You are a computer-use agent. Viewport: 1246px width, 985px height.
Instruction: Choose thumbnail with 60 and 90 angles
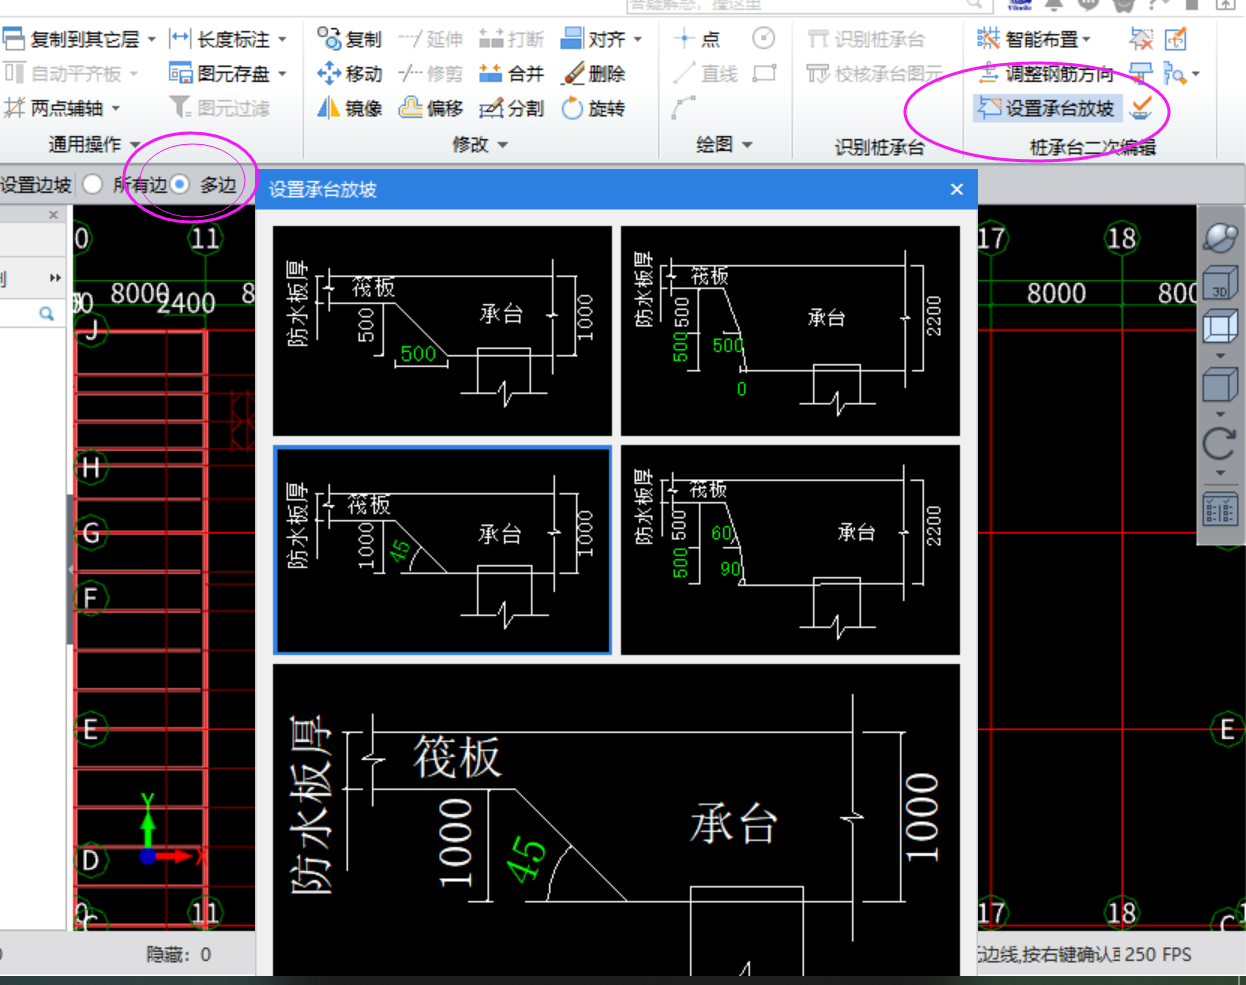pyautogui.click(x=790, y=550)
